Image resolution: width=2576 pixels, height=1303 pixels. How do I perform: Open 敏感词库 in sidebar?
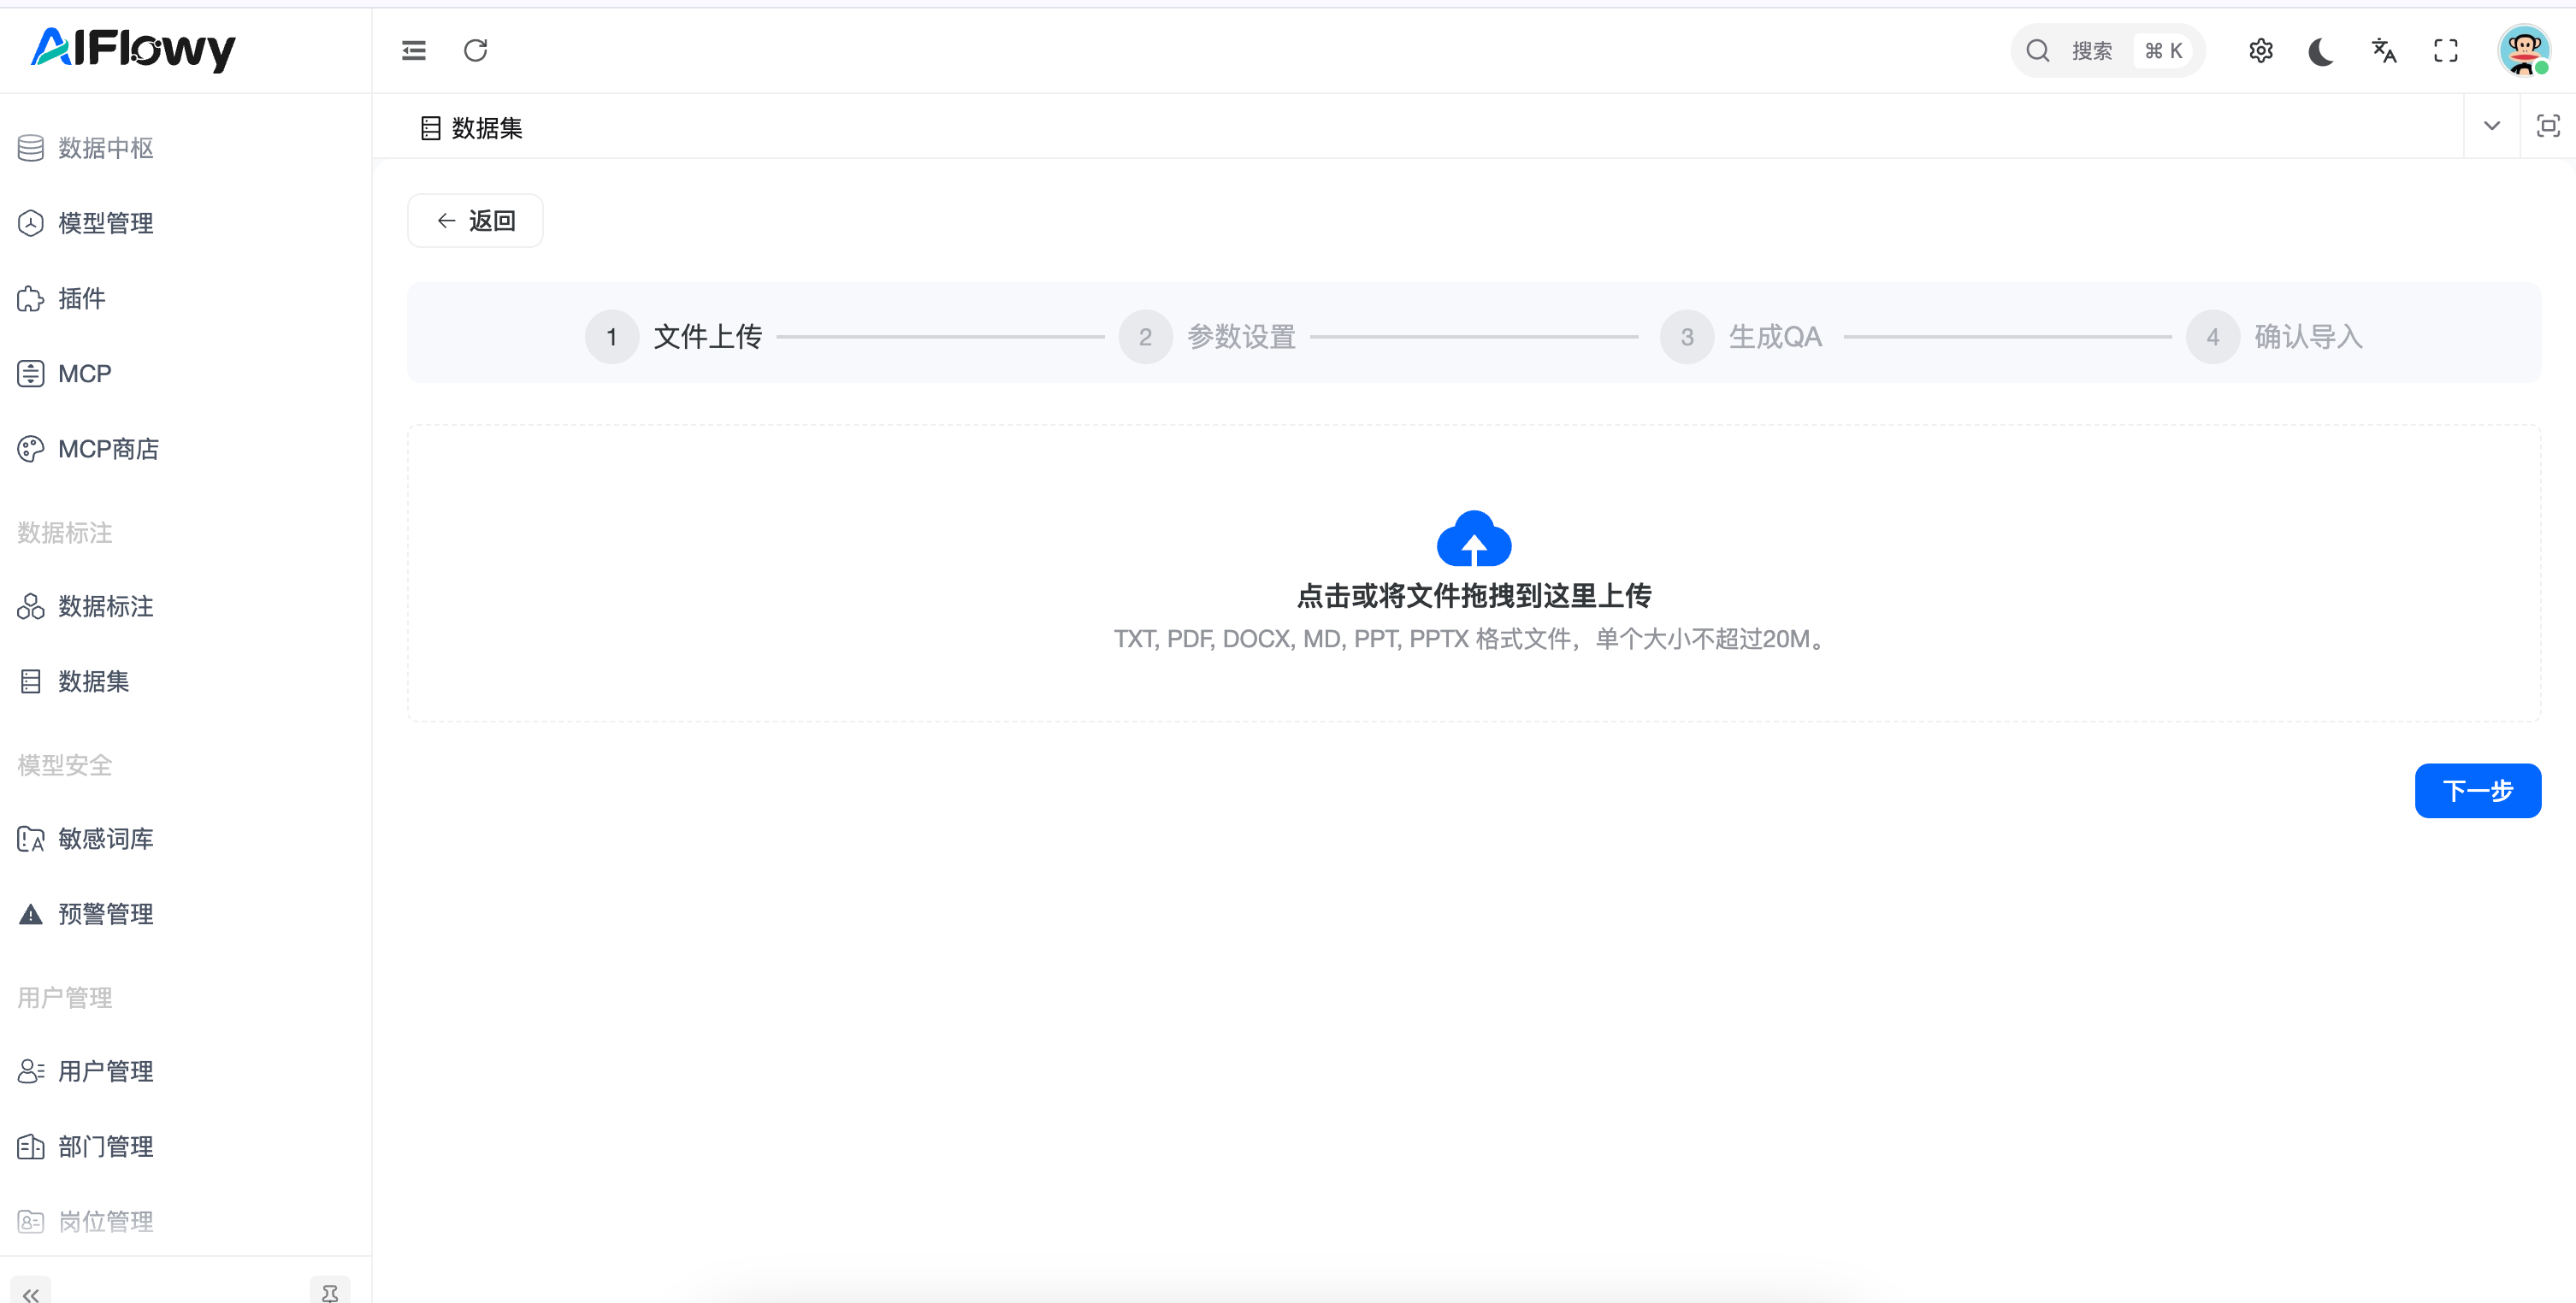[105, 839]
